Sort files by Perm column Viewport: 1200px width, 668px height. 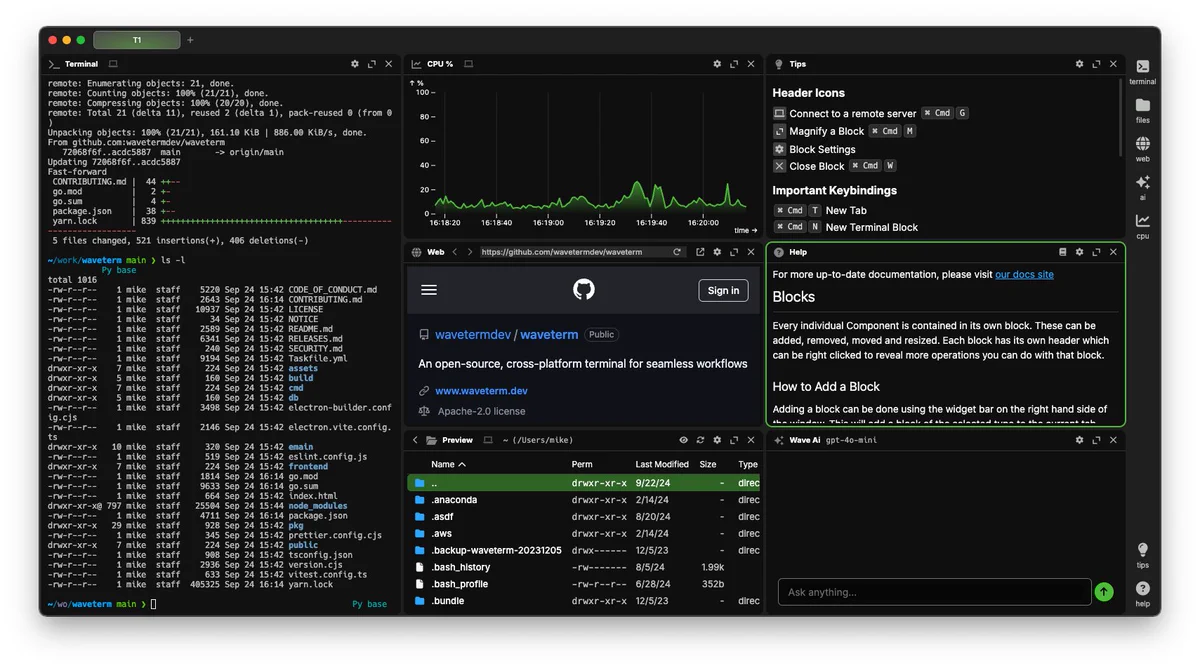[582, 464]
